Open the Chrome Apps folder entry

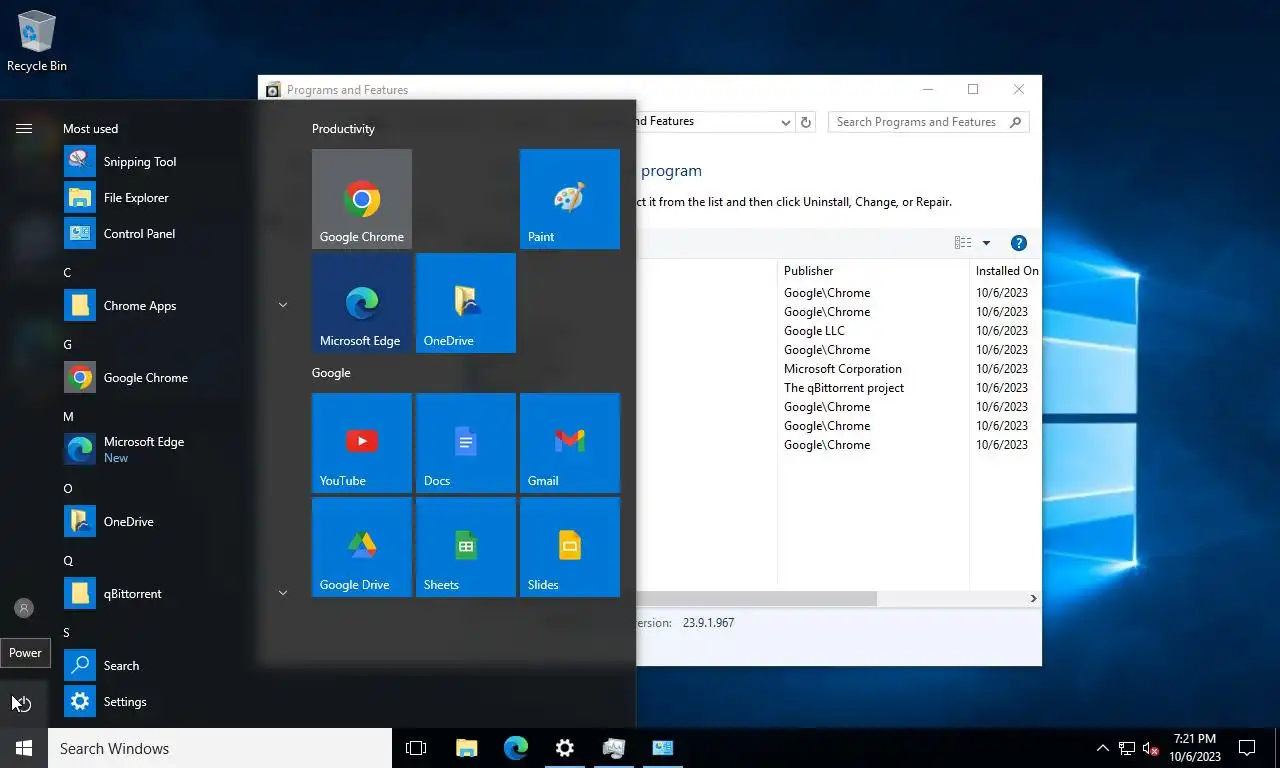[x=175, y=306]
